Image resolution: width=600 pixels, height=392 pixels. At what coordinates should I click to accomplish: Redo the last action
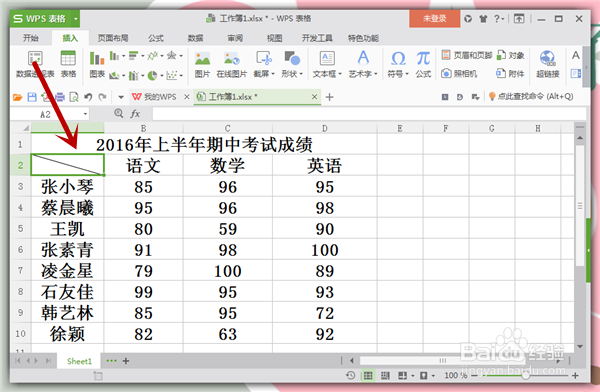pos(102,97)
